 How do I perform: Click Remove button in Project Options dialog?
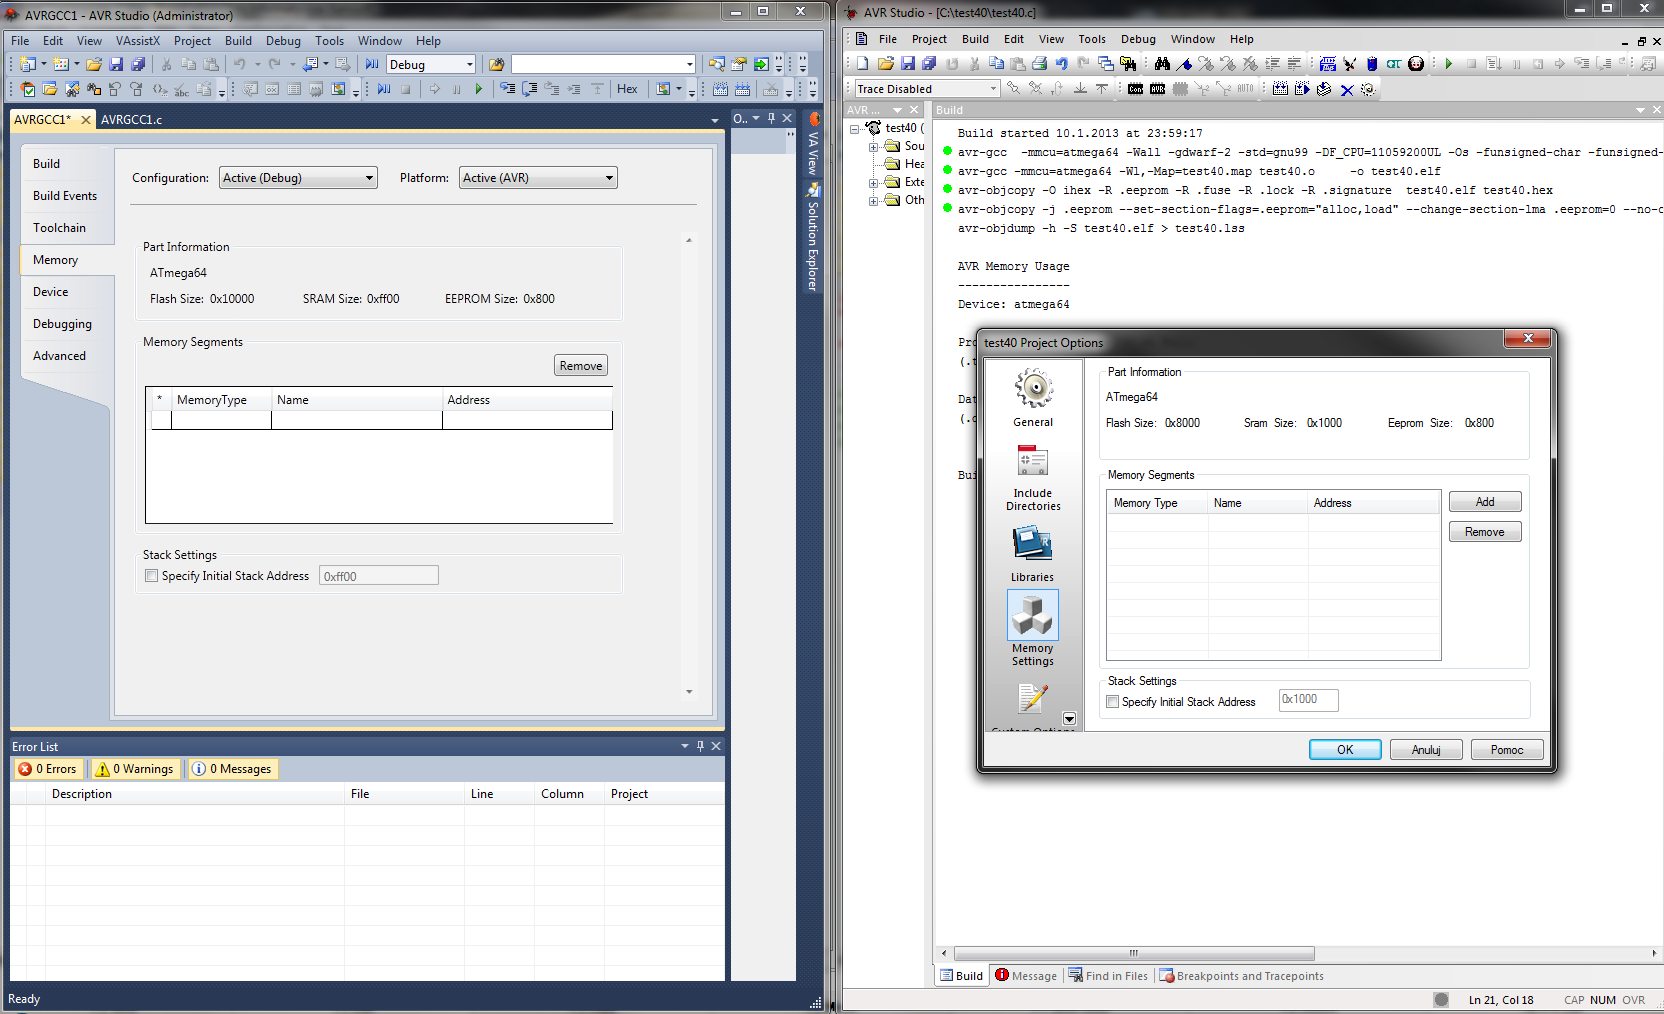pos(1485,532)
